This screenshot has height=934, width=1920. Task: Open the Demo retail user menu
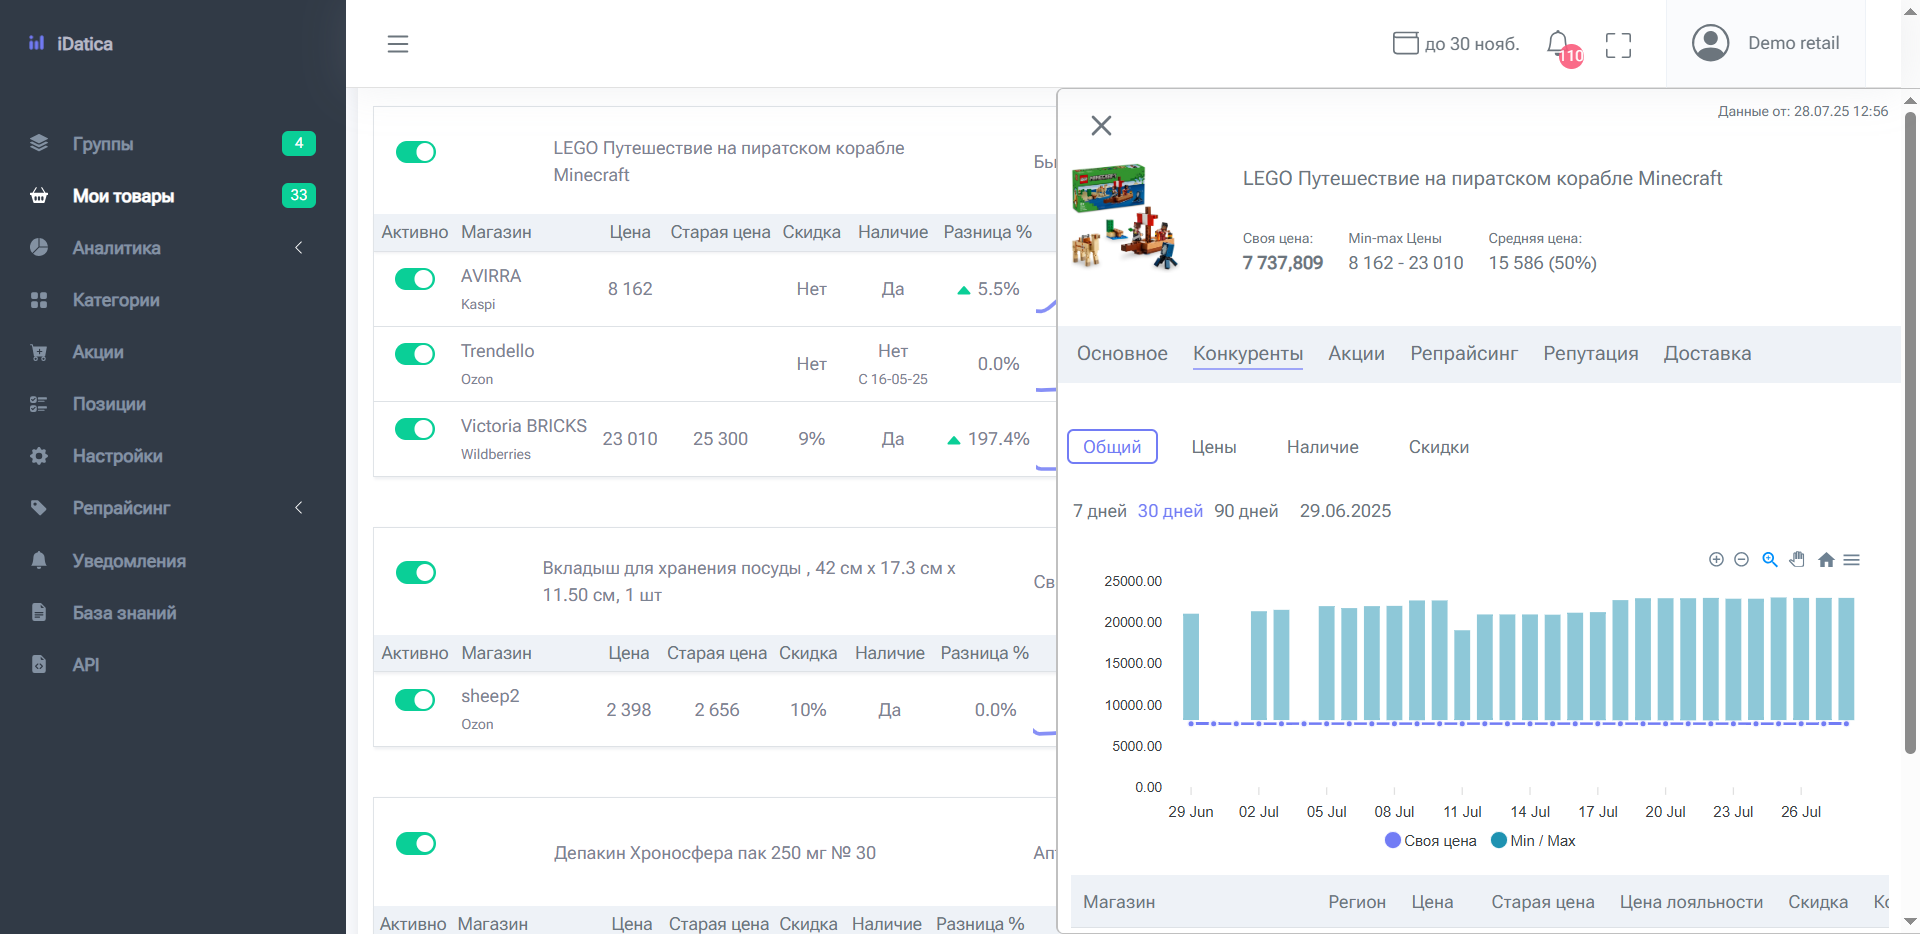point(1766,43)
